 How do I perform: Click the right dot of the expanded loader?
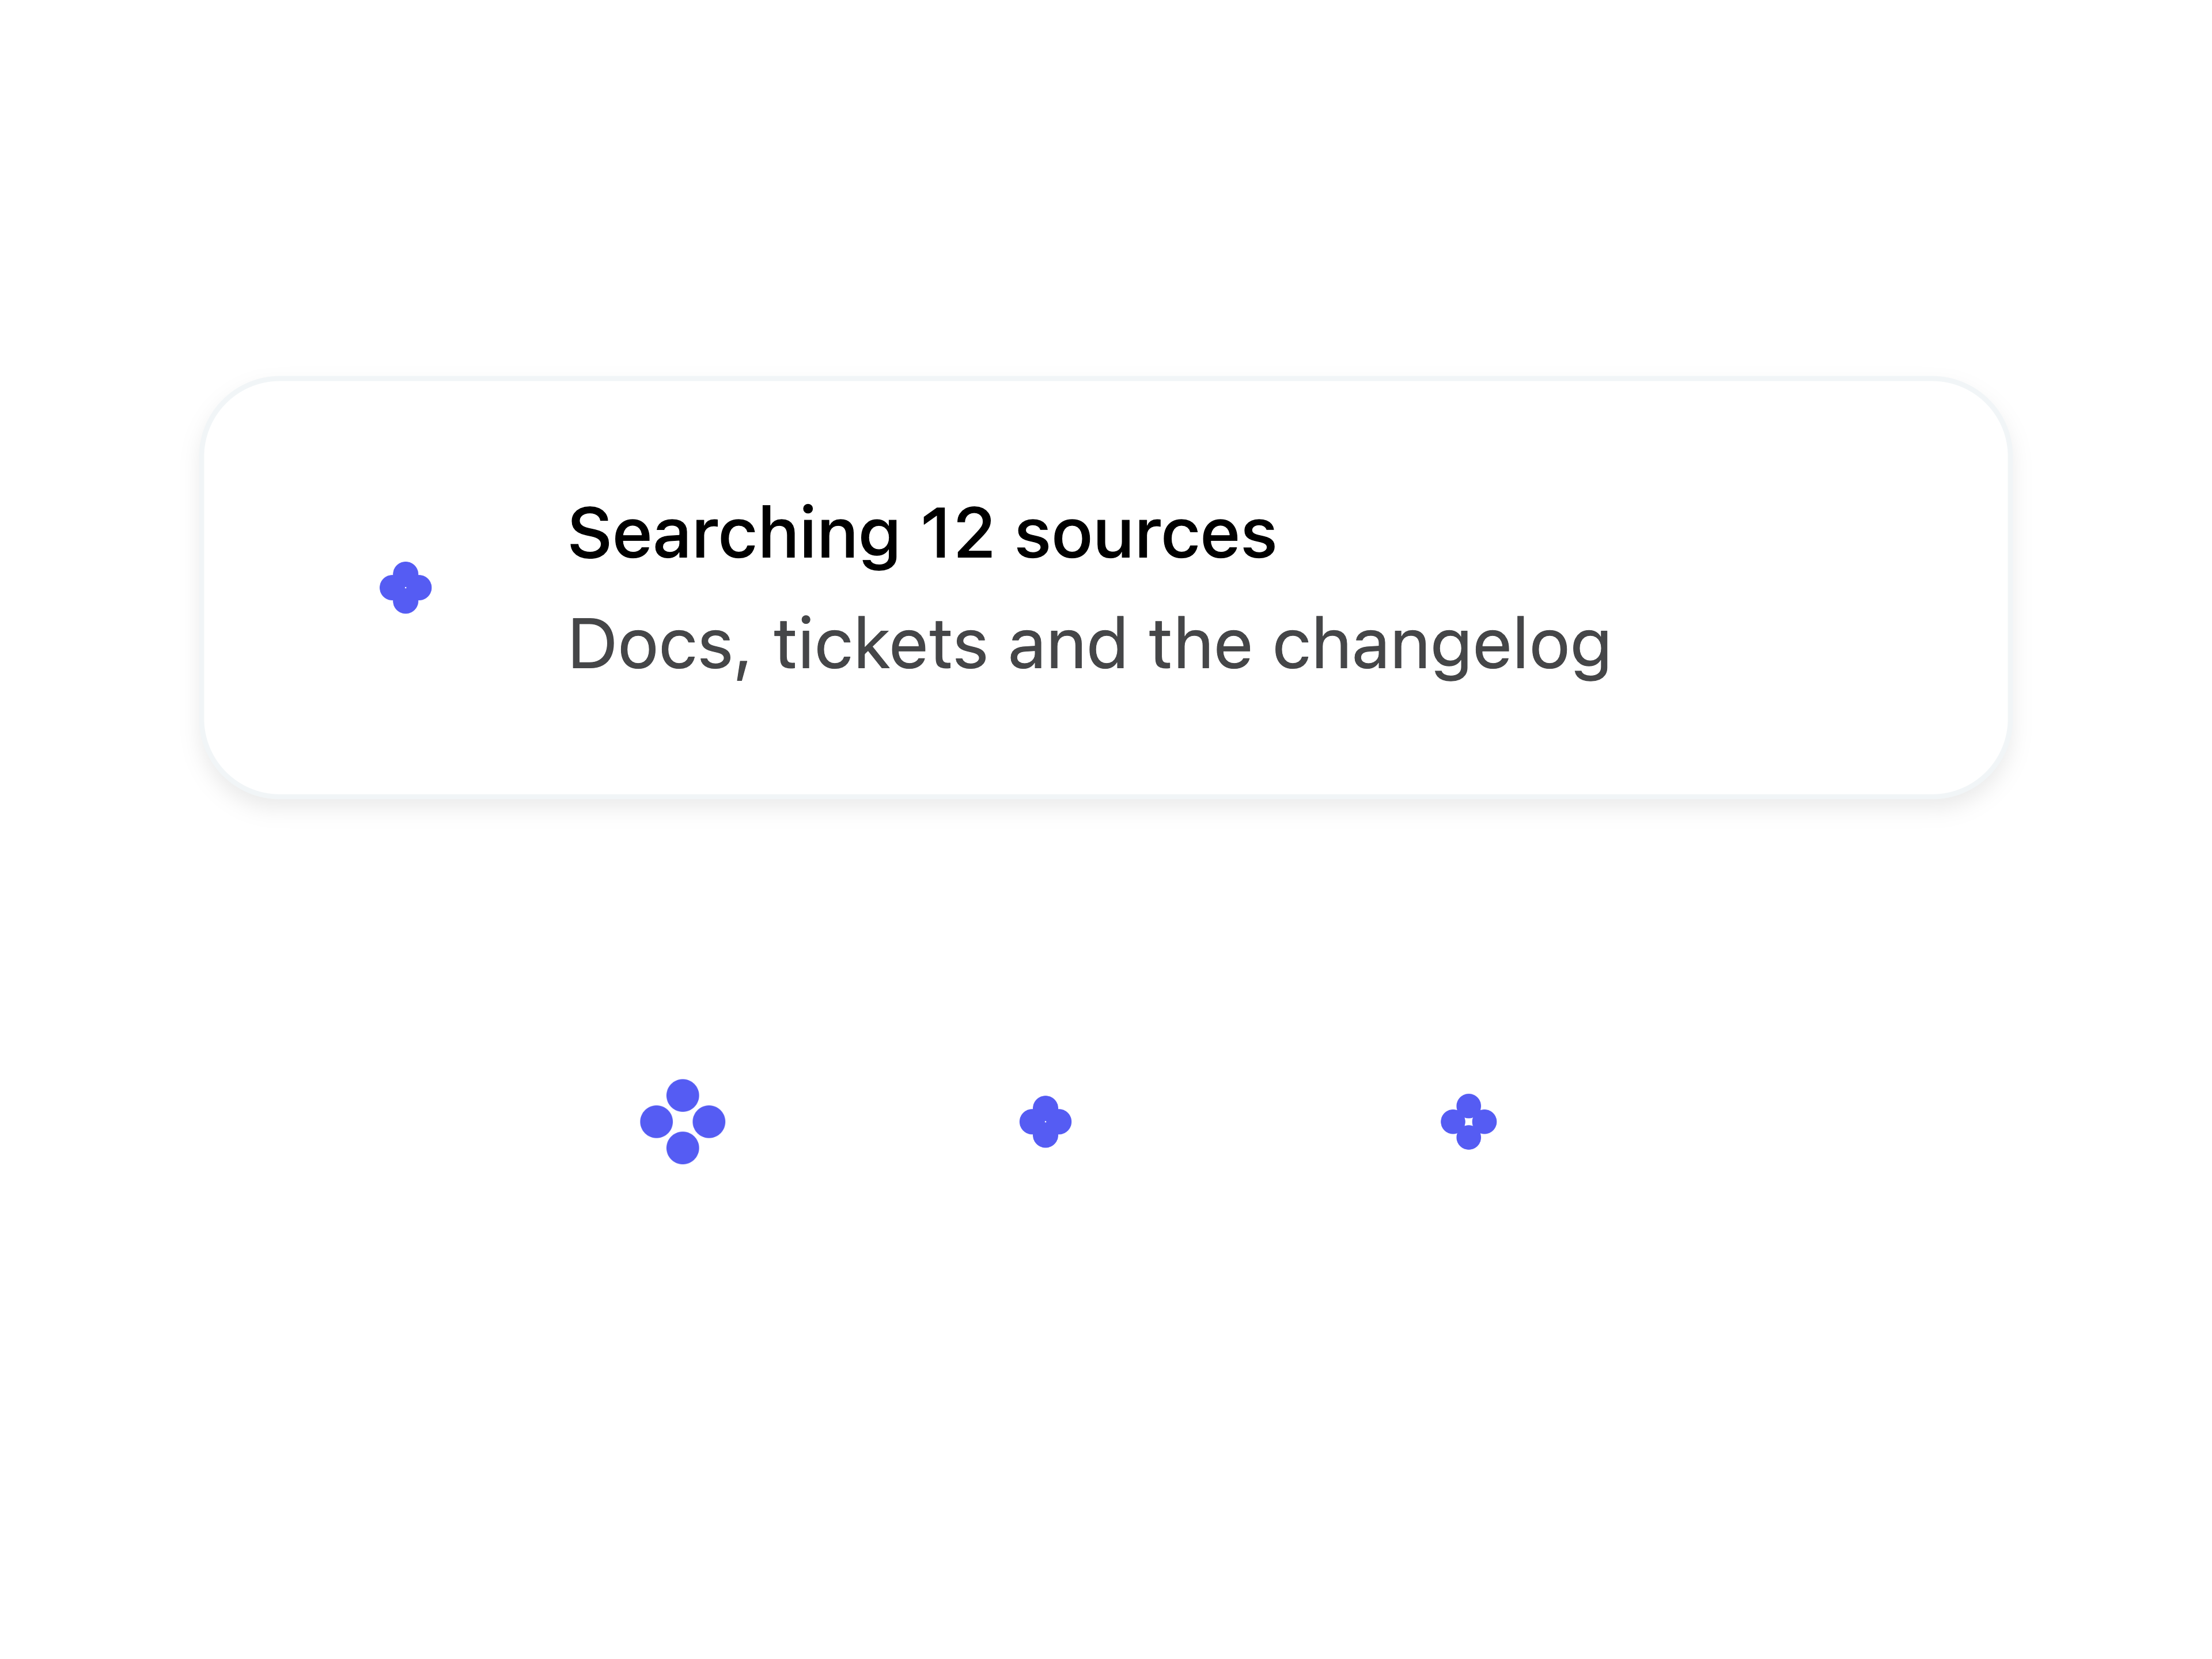tap(709, 1121)
